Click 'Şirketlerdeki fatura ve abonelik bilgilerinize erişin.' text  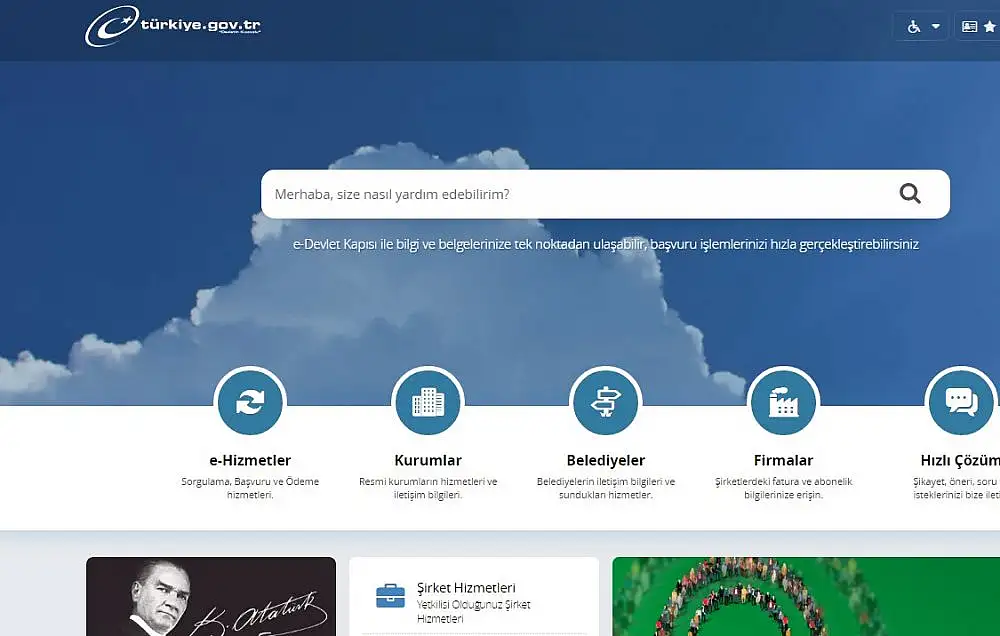click(783, 488)
